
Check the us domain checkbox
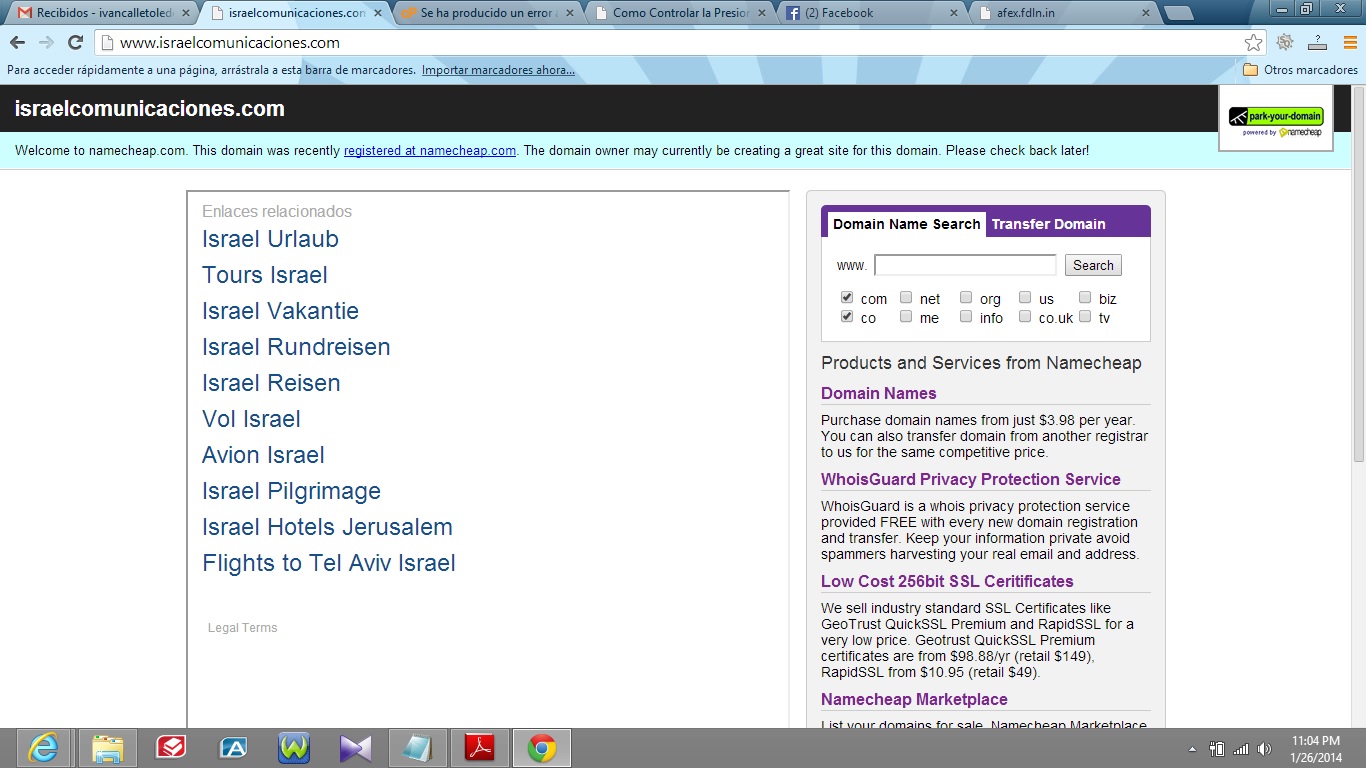tap(1025, 297)
